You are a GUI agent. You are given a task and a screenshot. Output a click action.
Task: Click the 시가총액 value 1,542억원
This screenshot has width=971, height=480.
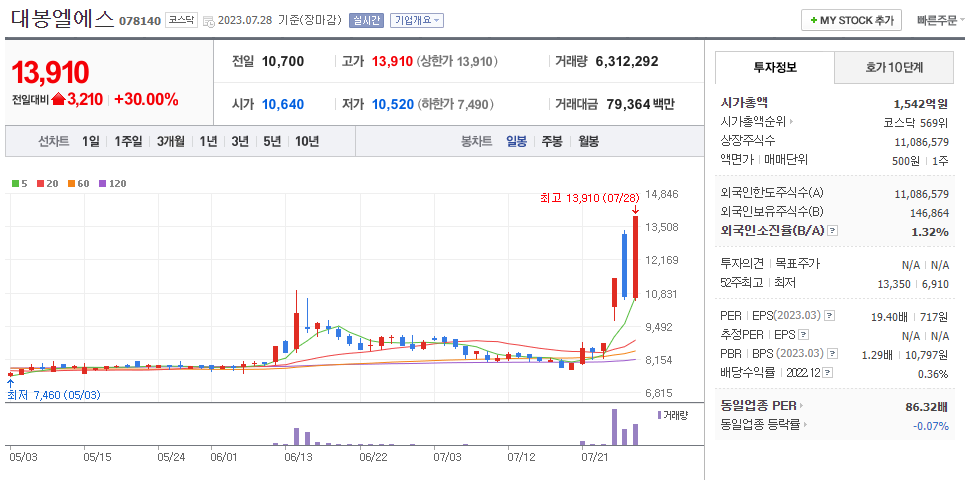(921, 103)
